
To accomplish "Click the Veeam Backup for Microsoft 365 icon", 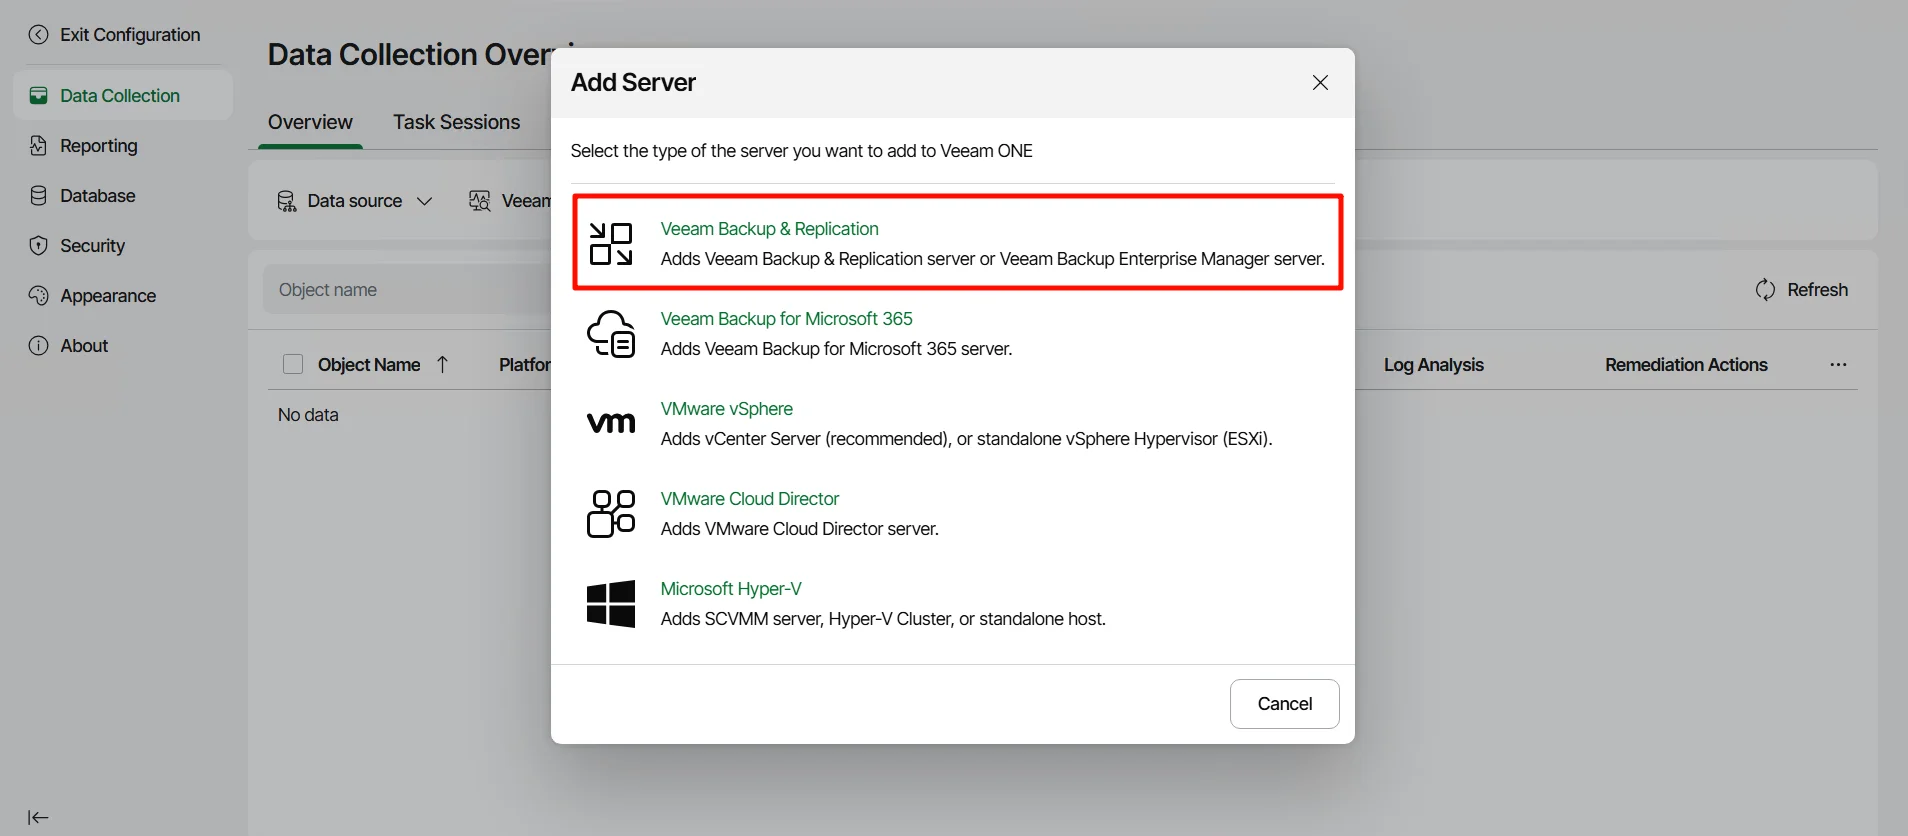I will point(610,334).
